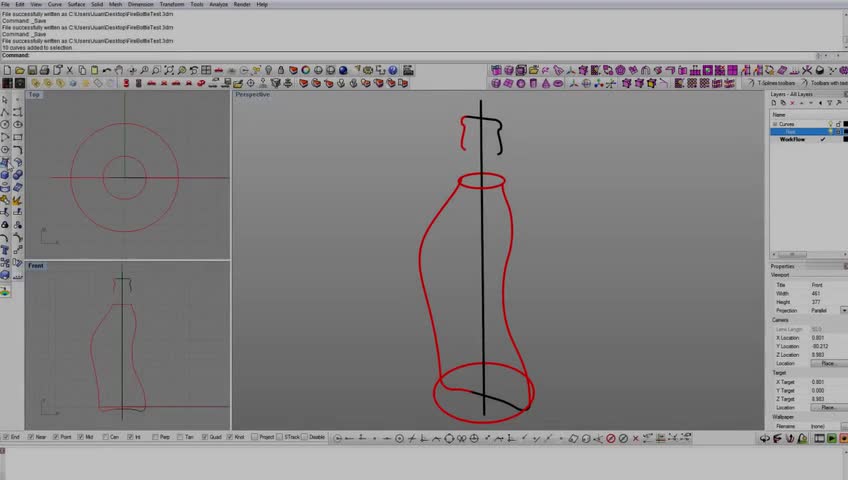The image size is (848, 480).
Task: Click the T-Splines toolbars button
Action: (x=772, y=83)
